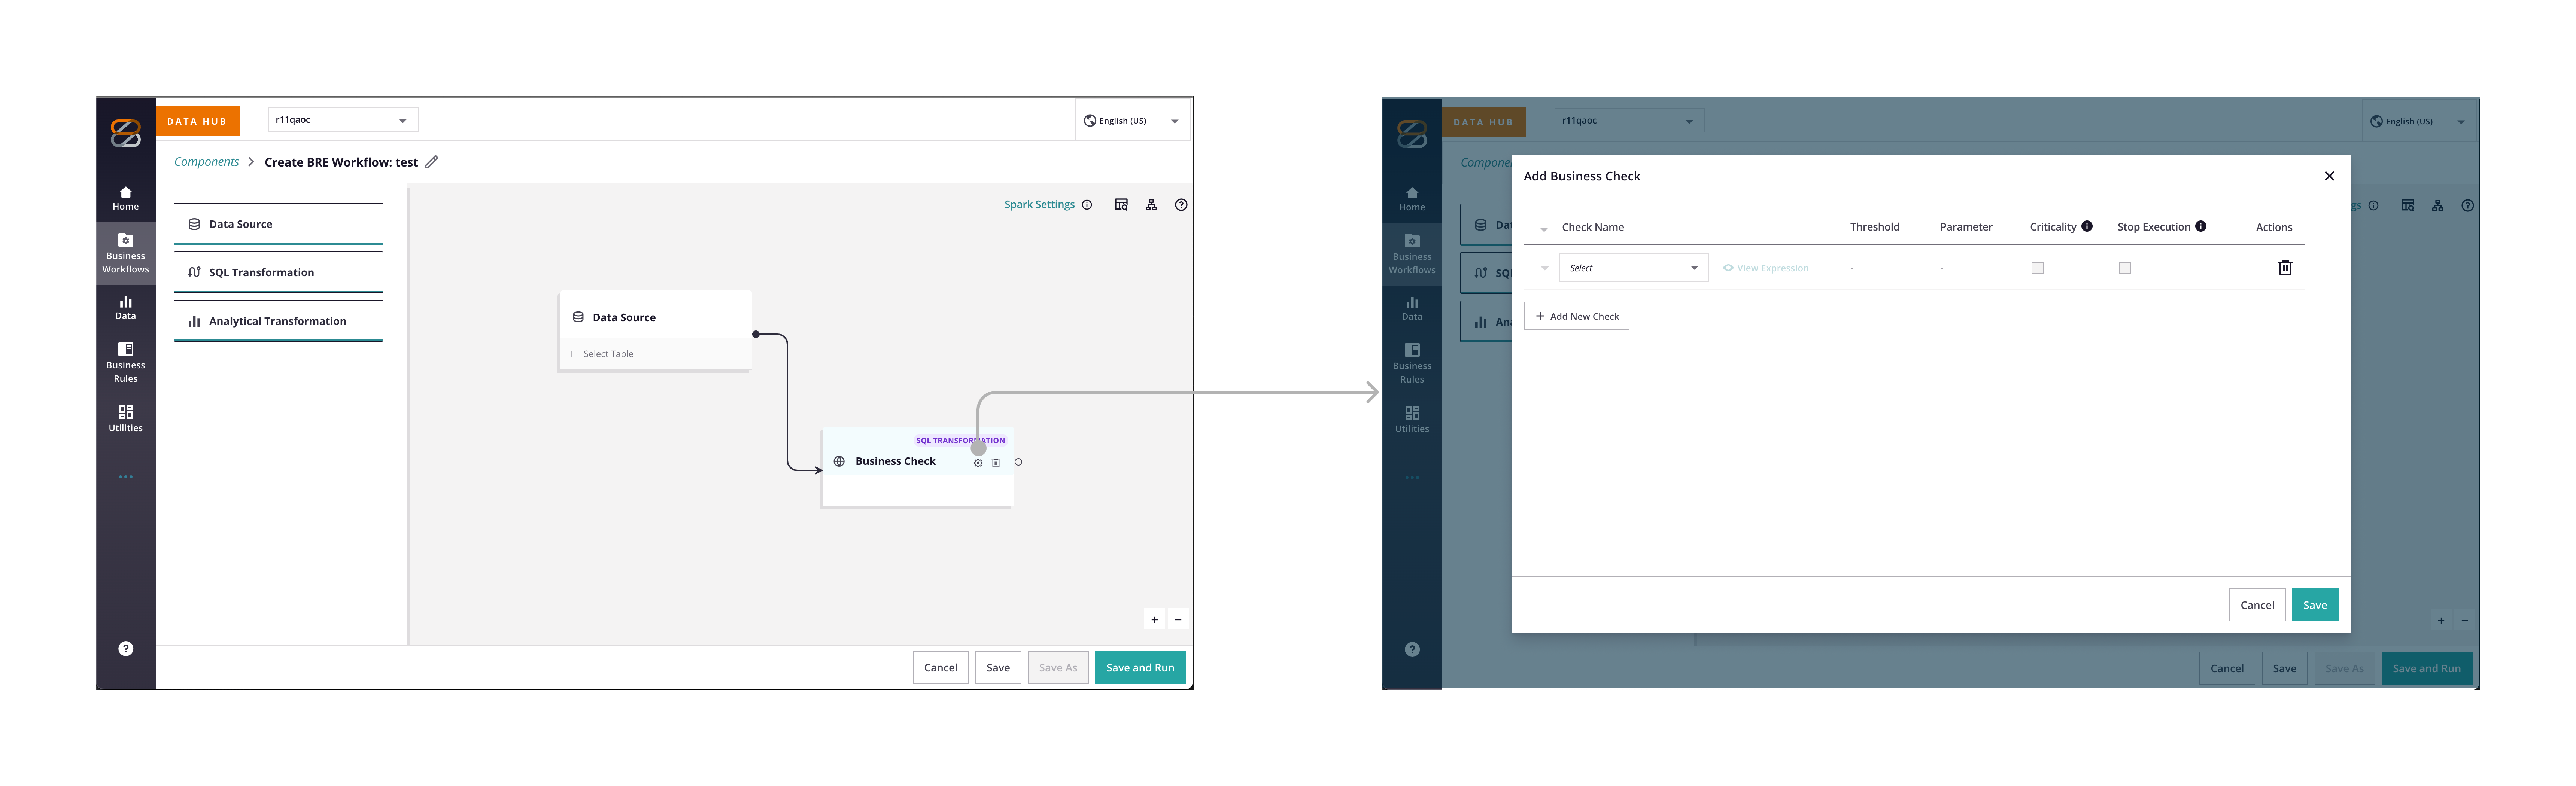2576x786 pixels.
Task: Delete the Business Check node via trash icon
Action: coord(996,463)
